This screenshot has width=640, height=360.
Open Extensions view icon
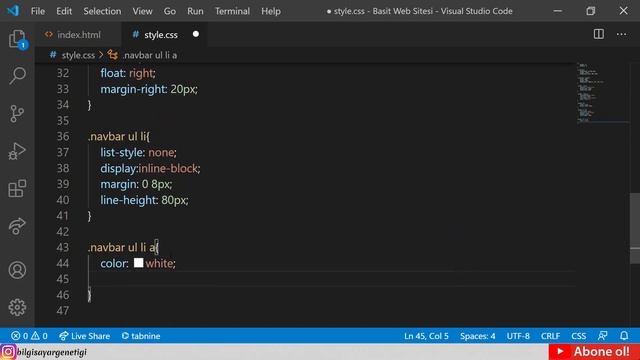point(17,189)
